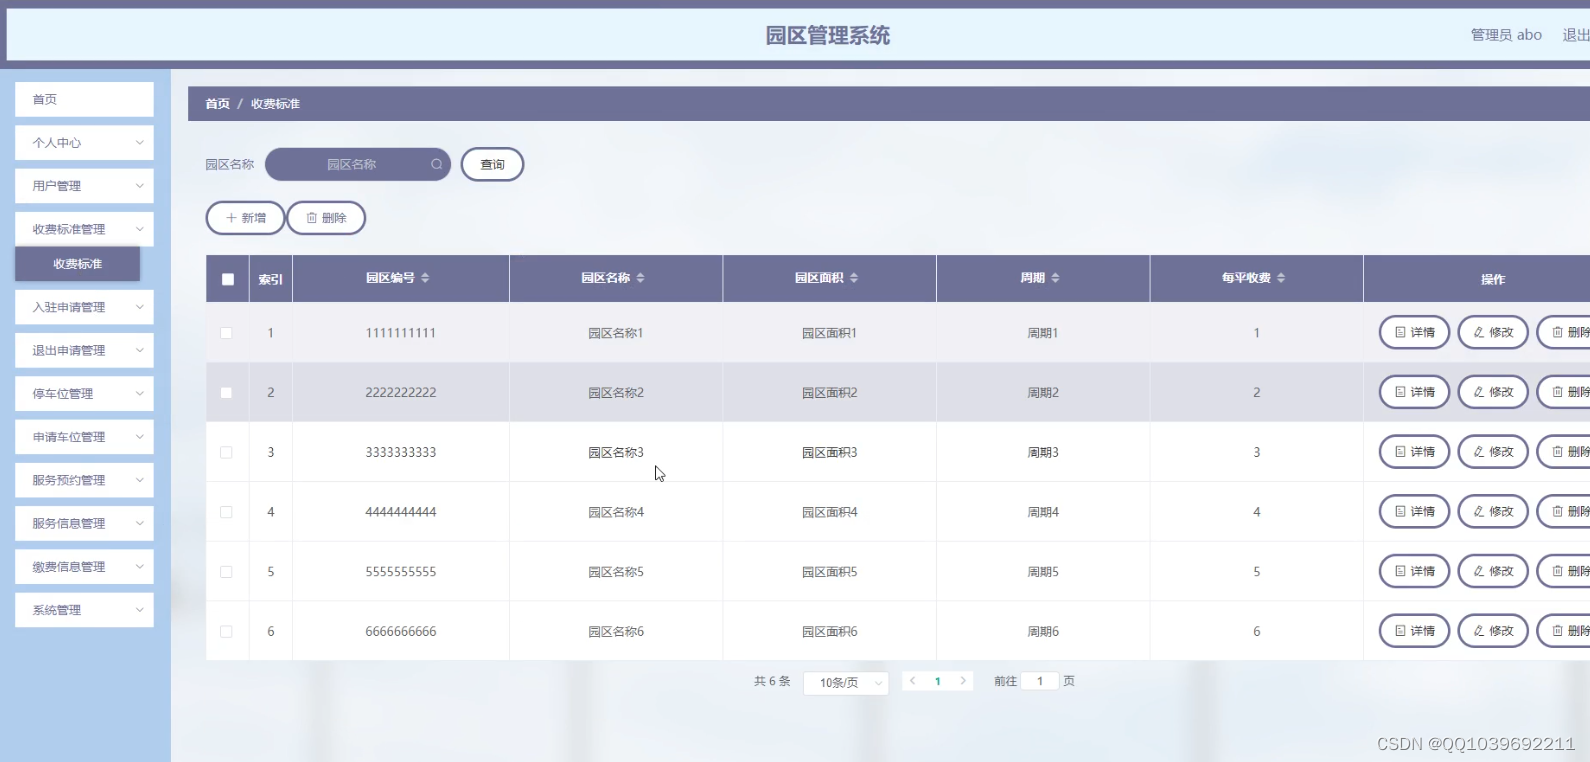Open the 首页 sidebar item
The height and width of the screenshot is (762, 1590).
[84, 99]
